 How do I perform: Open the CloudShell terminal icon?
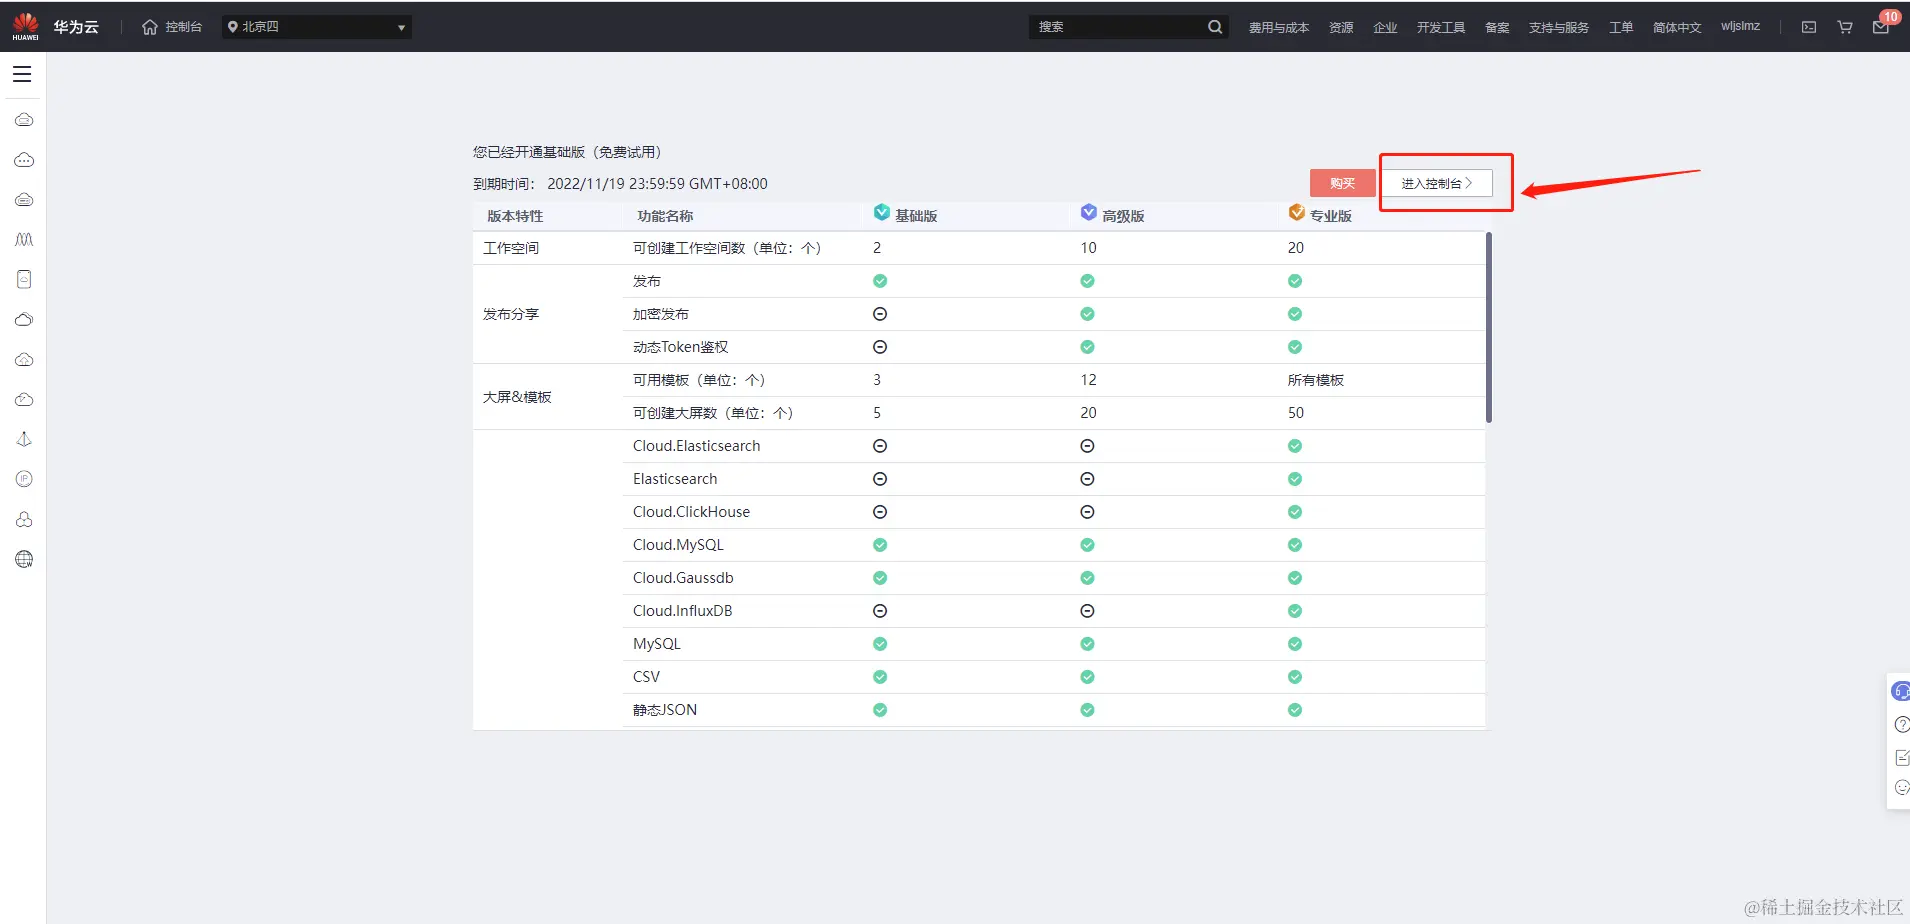1809,27
